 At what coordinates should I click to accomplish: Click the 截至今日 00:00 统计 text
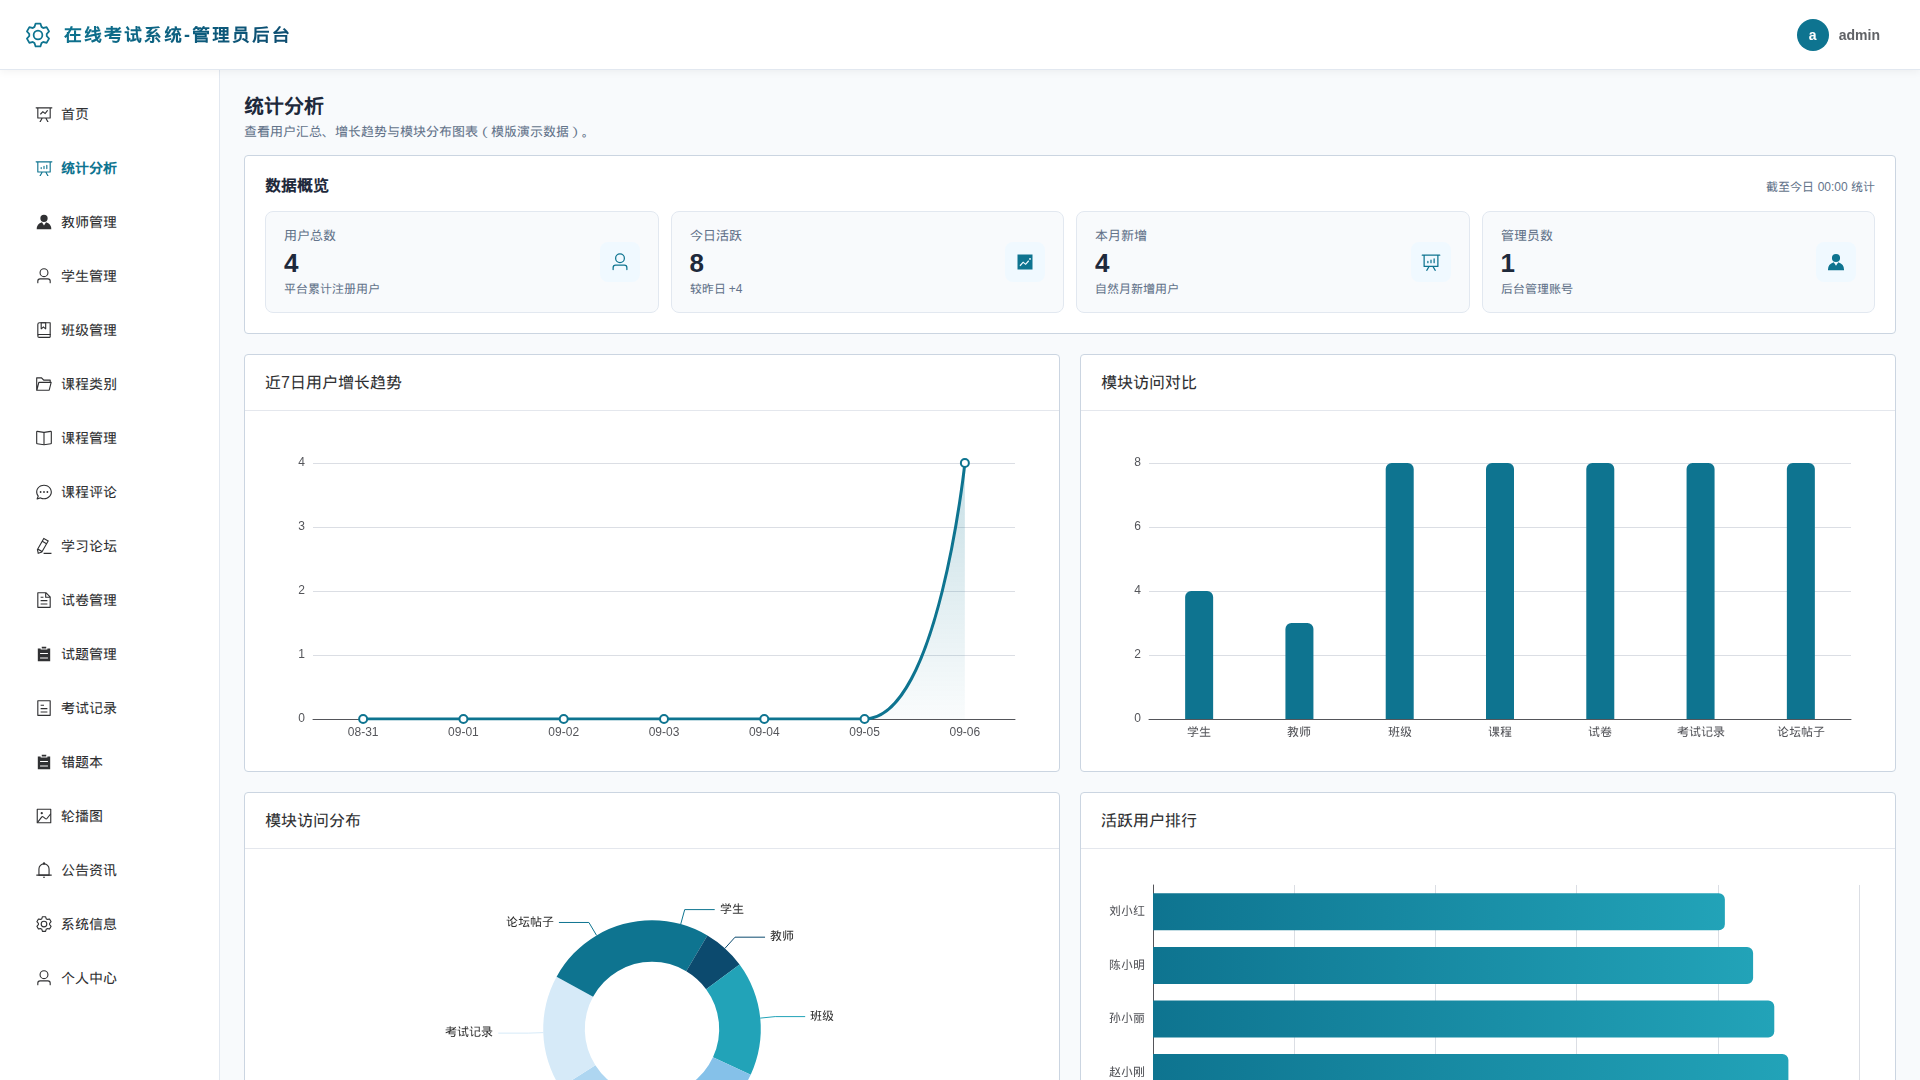click(1820, 187)
